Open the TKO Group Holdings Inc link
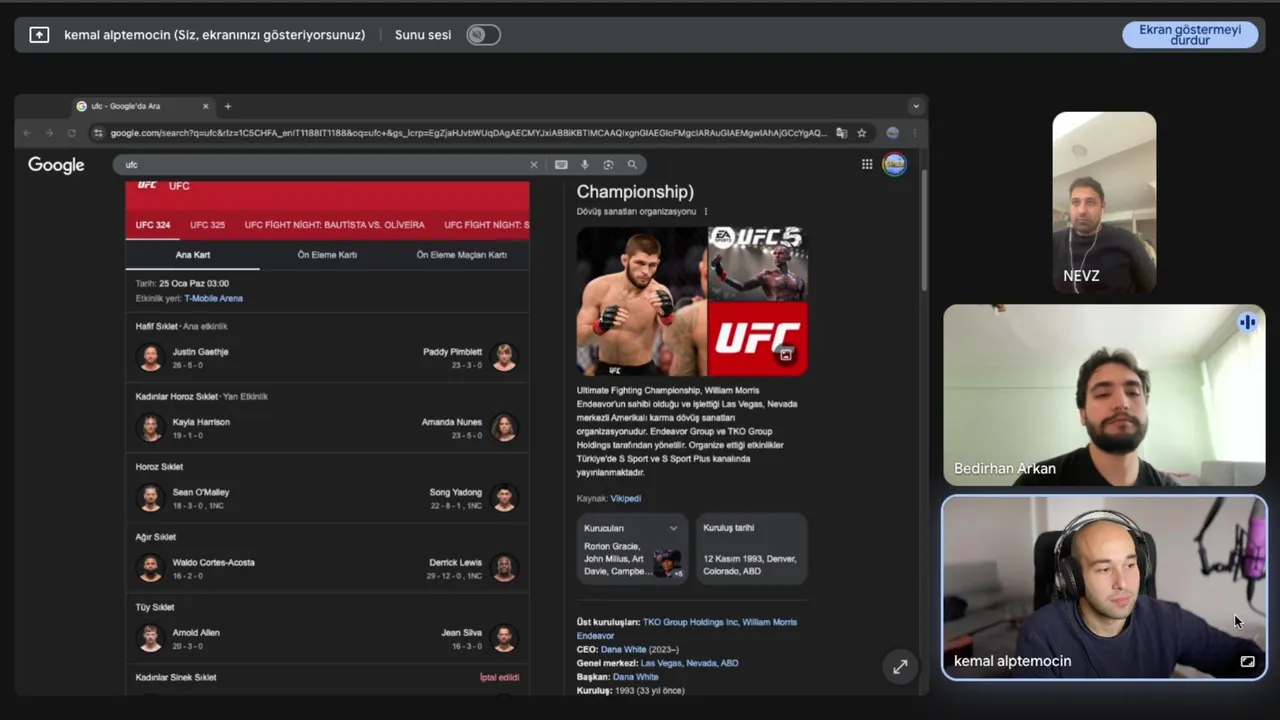This screenshot has width=1280, height=720. point(689,622)
